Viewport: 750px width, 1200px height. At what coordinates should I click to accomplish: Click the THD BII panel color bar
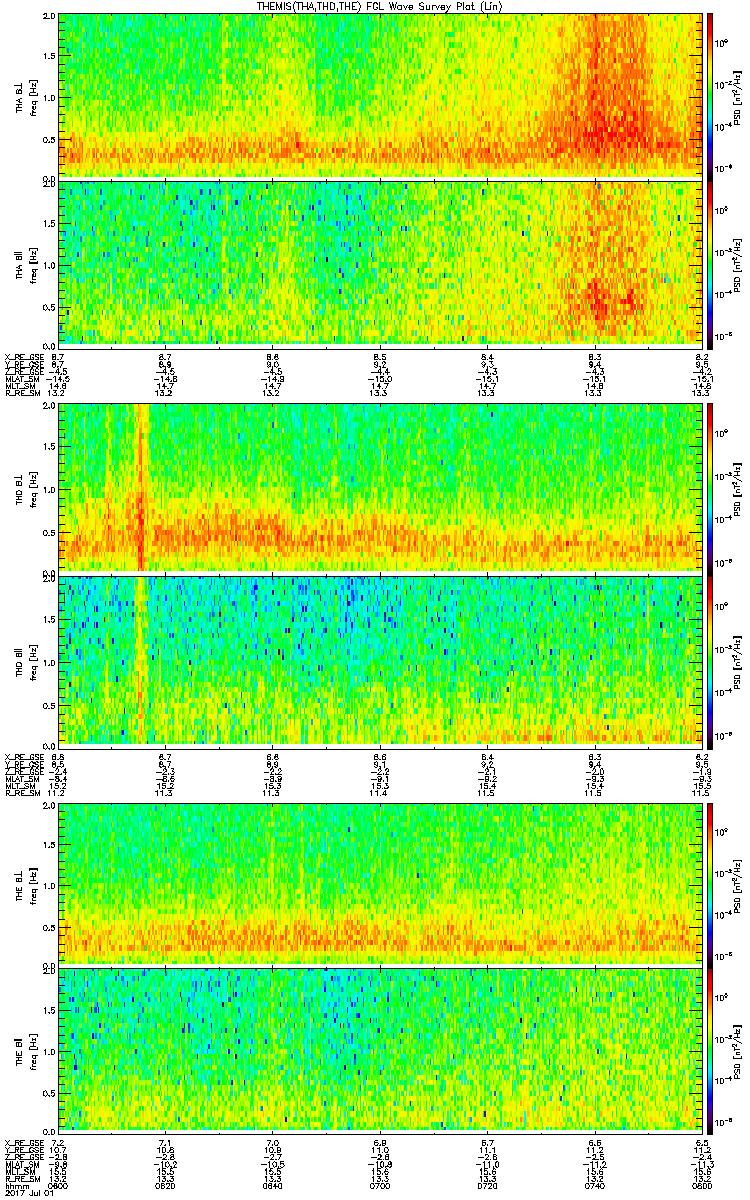click(x=711, y=659)
